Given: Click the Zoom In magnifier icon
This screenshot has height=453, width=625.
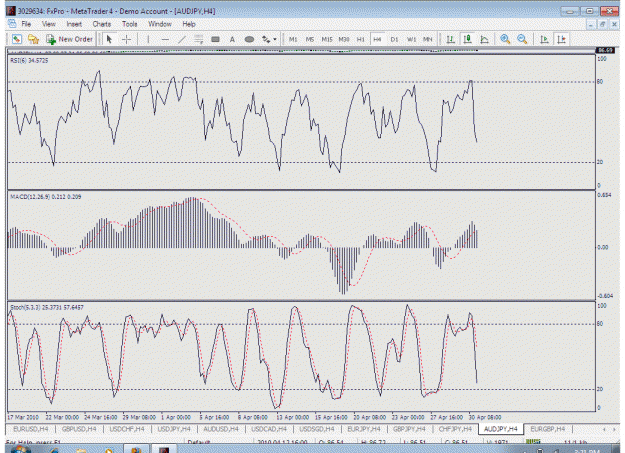Looking at the screenshot, I should 505,39.
